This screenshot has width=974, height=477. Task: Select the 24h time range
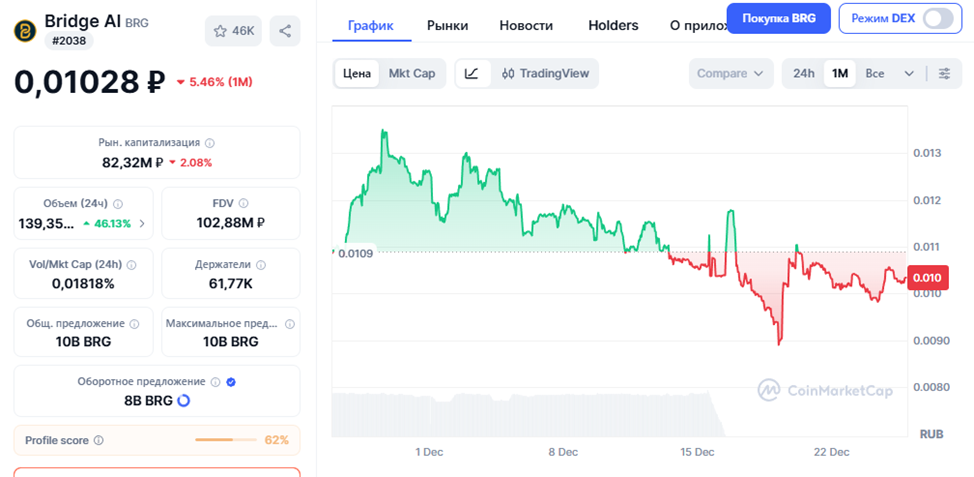point(803,73)
